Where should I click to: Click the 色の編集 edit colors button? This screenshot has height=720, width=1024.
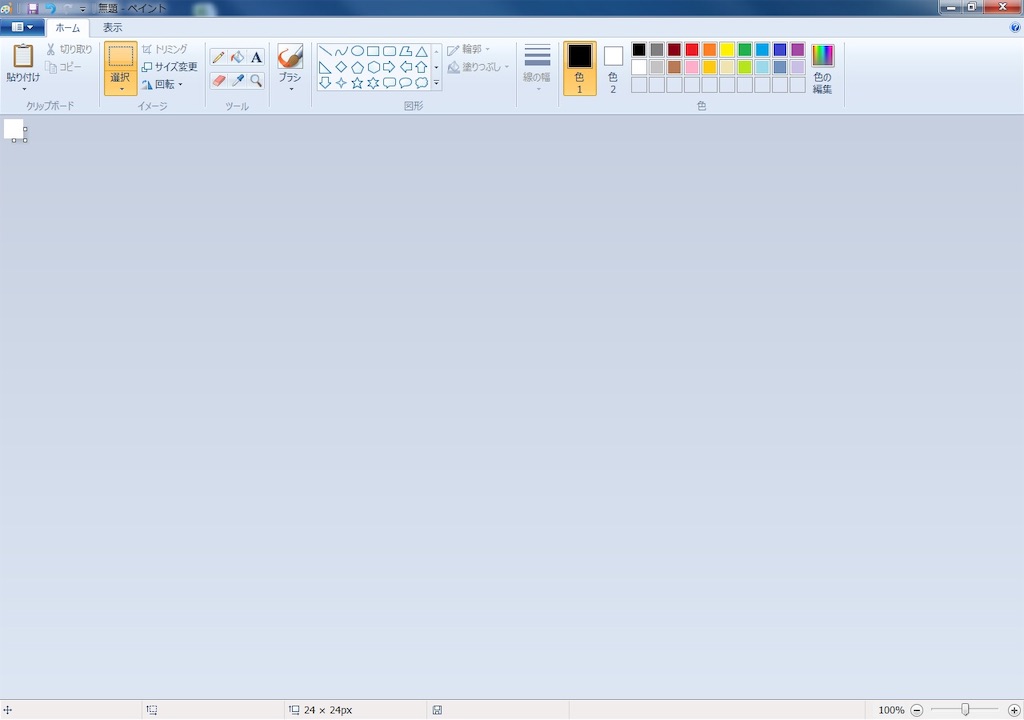point(822,69)
